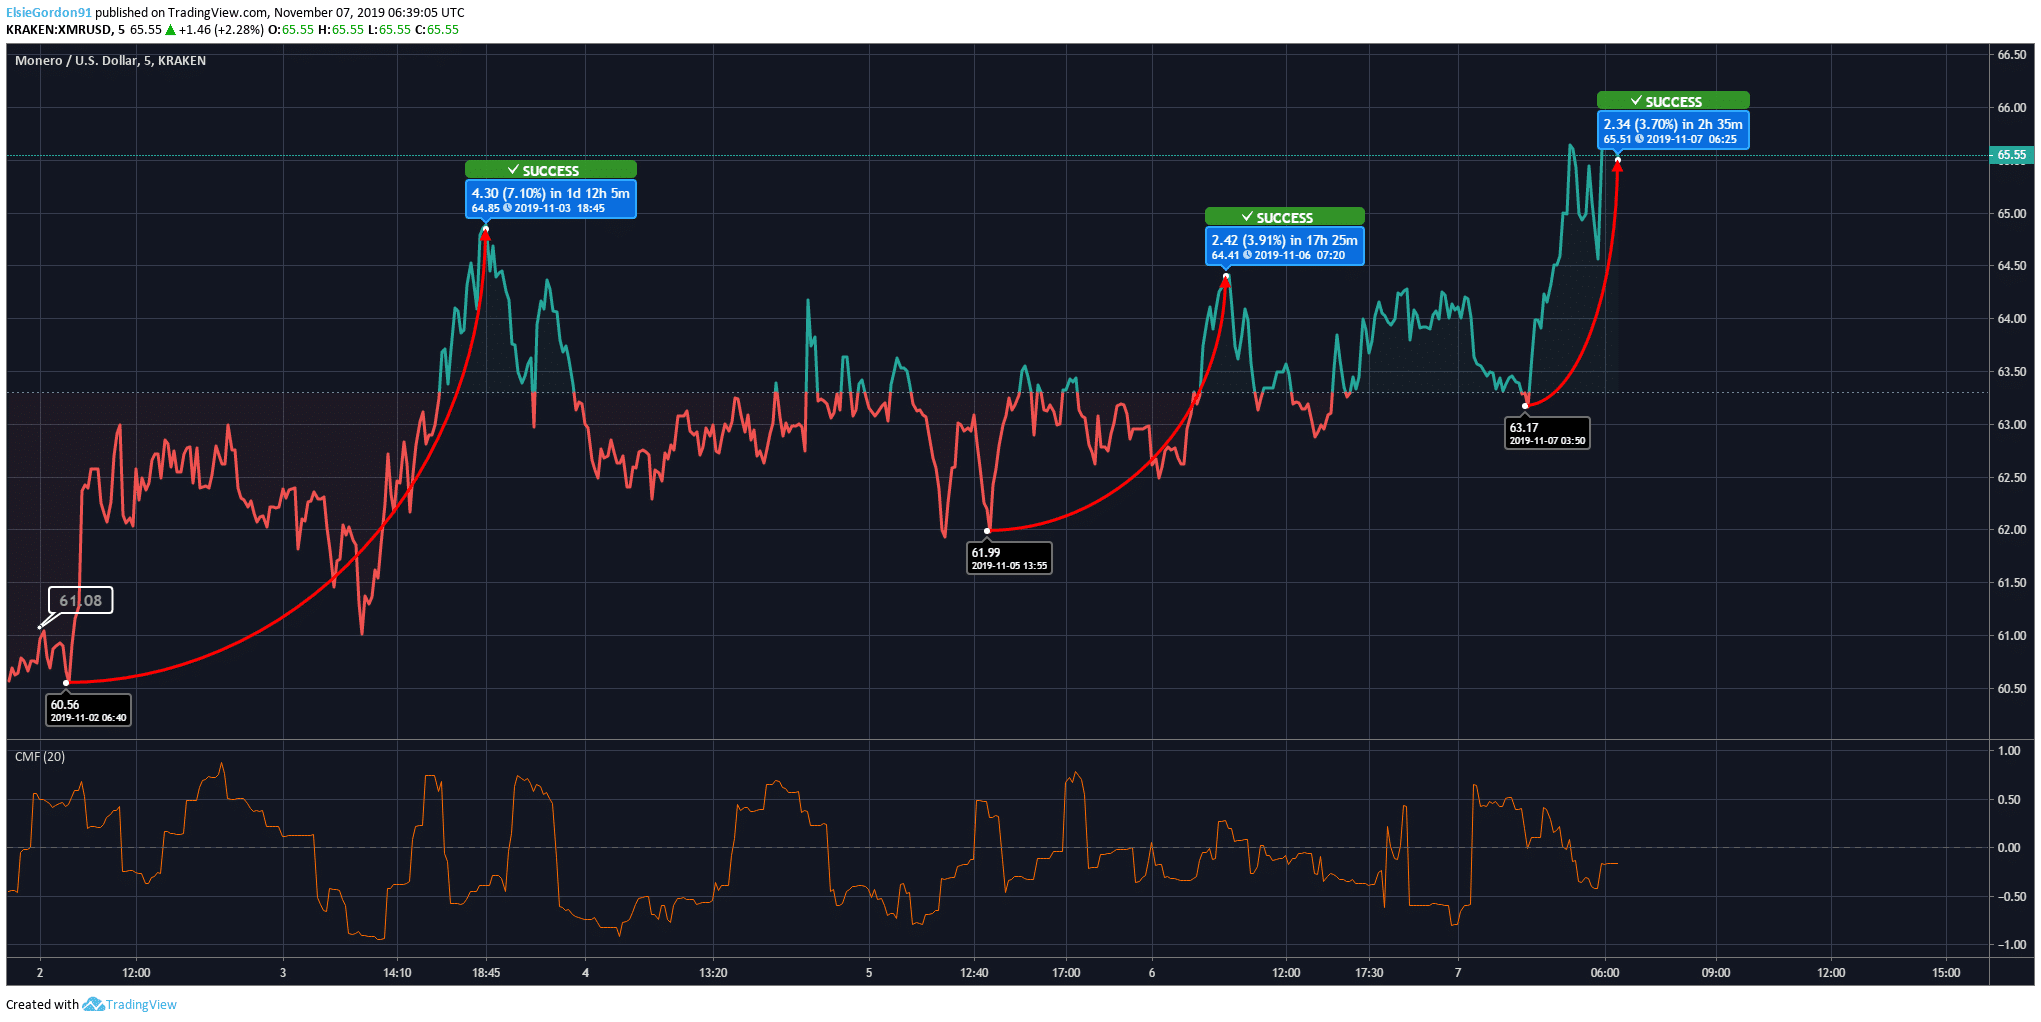The width and height of the screenshot is (2041, 1022).
Task: Click the 61.99 start price label dated 2019-11-05
Action: pyautogui.click(x=1009, y=558)
